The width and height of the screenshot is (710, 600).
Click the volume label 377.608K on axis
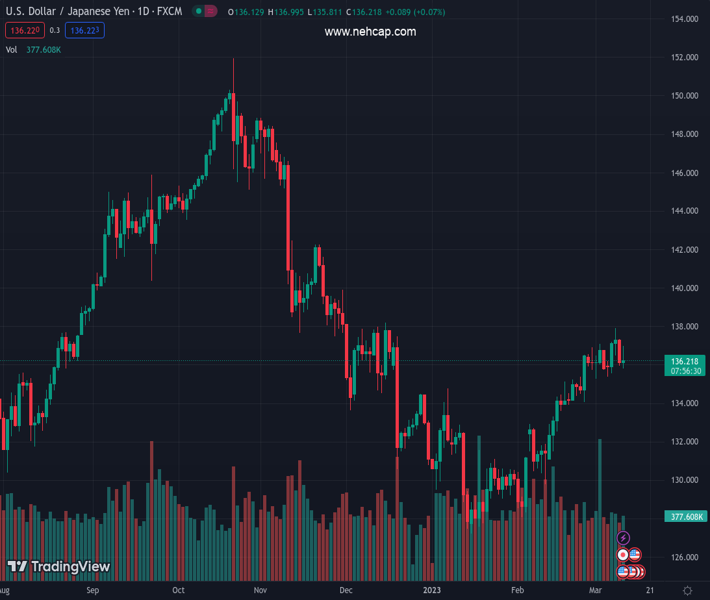tap(685, 516)
